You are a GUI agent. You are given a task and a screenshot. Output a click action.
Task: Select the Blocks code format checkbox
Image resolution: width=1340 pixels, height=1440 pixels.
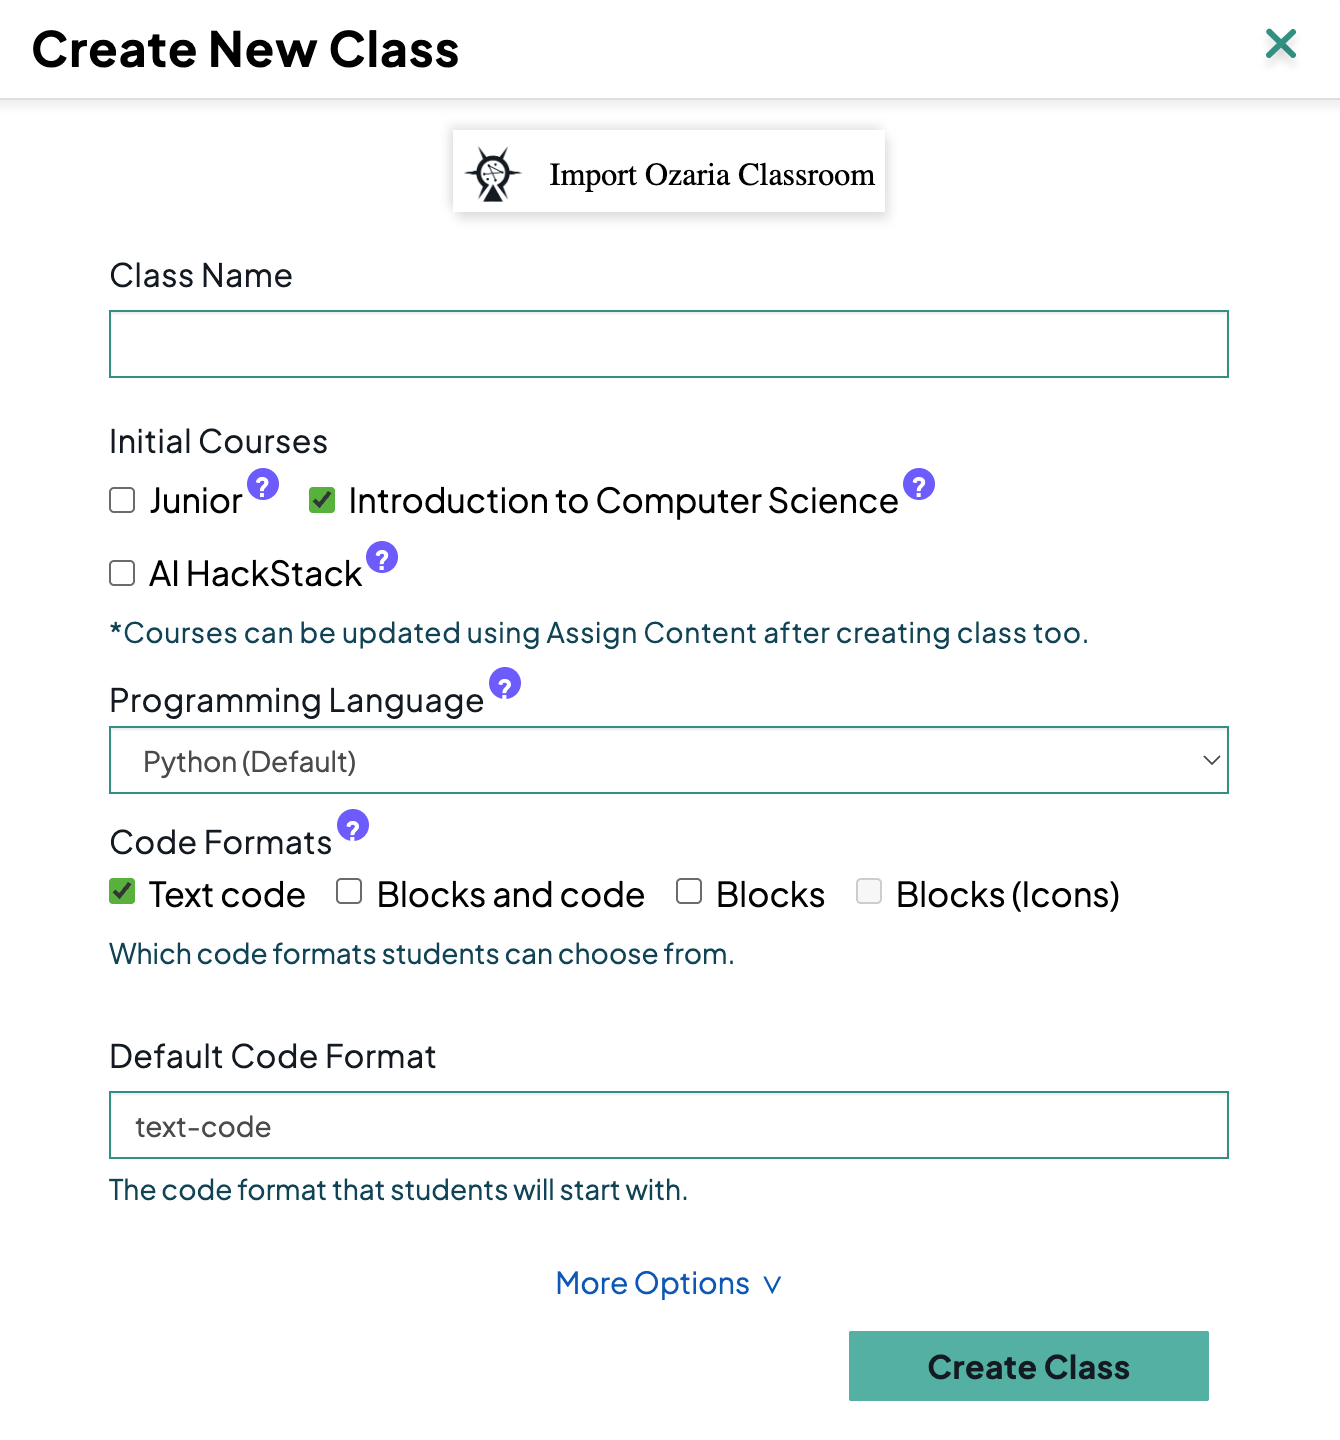point(689,892)
